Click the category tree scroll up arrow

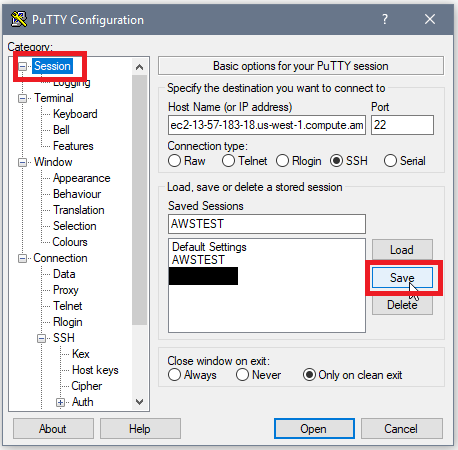tap(140, 67)
